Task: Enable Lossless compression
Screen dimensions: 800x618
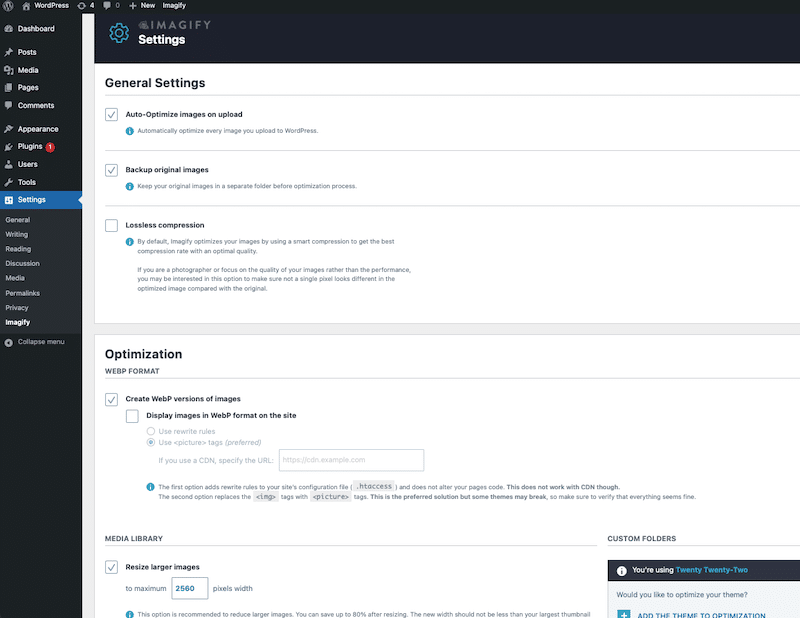Action: (x=113, y=225)
